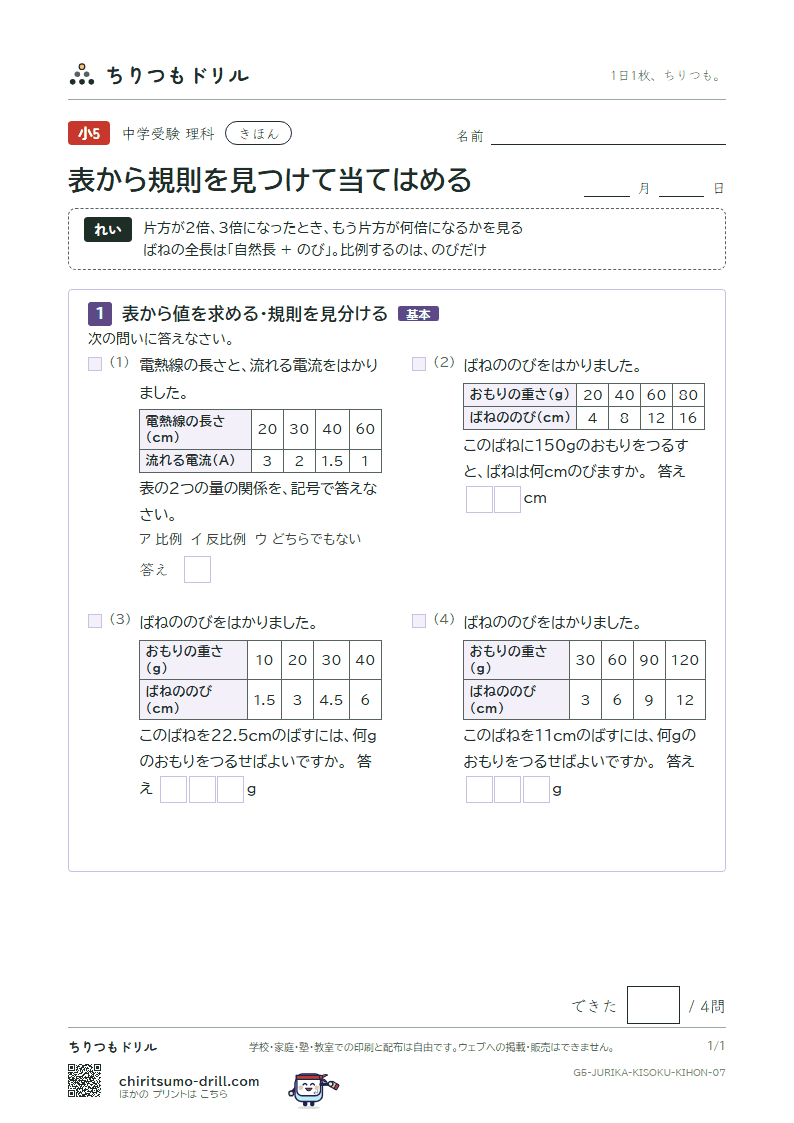Click the 流れる電流(A) row header
The image size is (794, 1123).
(195, 461)
